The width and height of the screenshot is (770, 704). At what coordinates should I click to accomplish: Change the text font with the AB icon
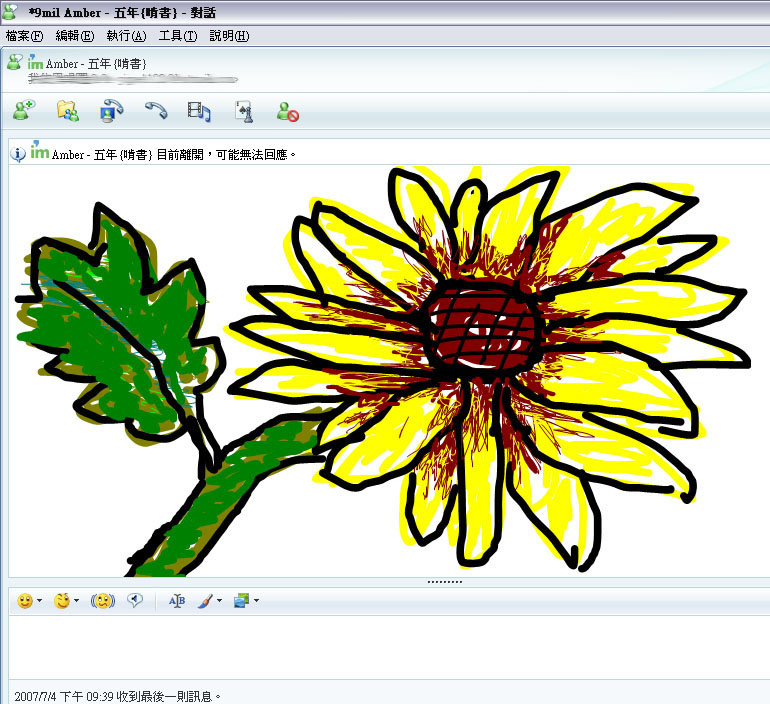(177, 600)
